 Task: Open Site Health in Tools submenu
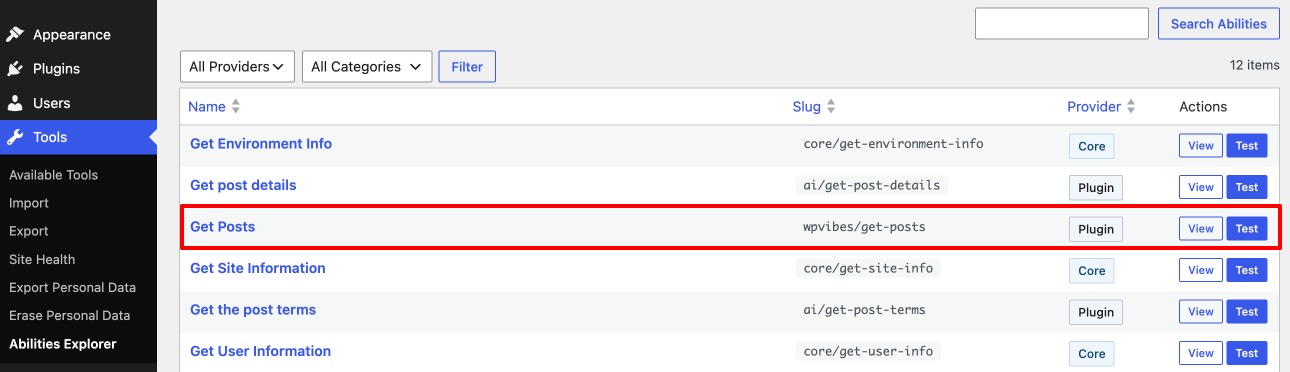(42, 259)
